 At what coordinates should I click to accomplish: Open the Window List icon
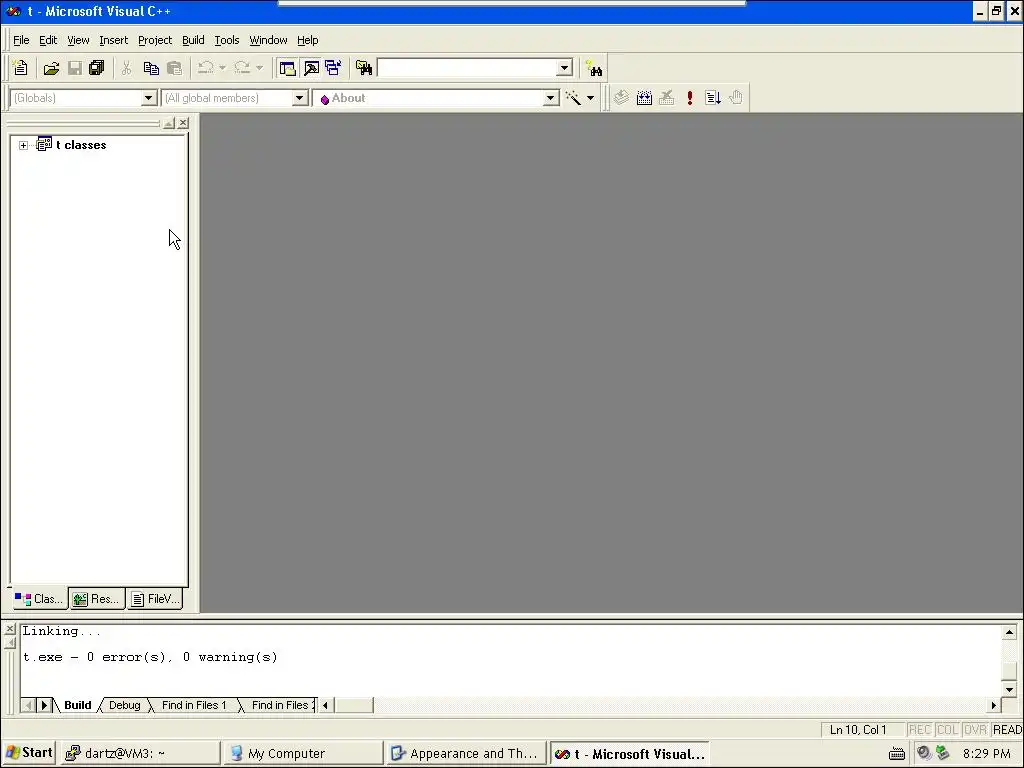(334, 68)
